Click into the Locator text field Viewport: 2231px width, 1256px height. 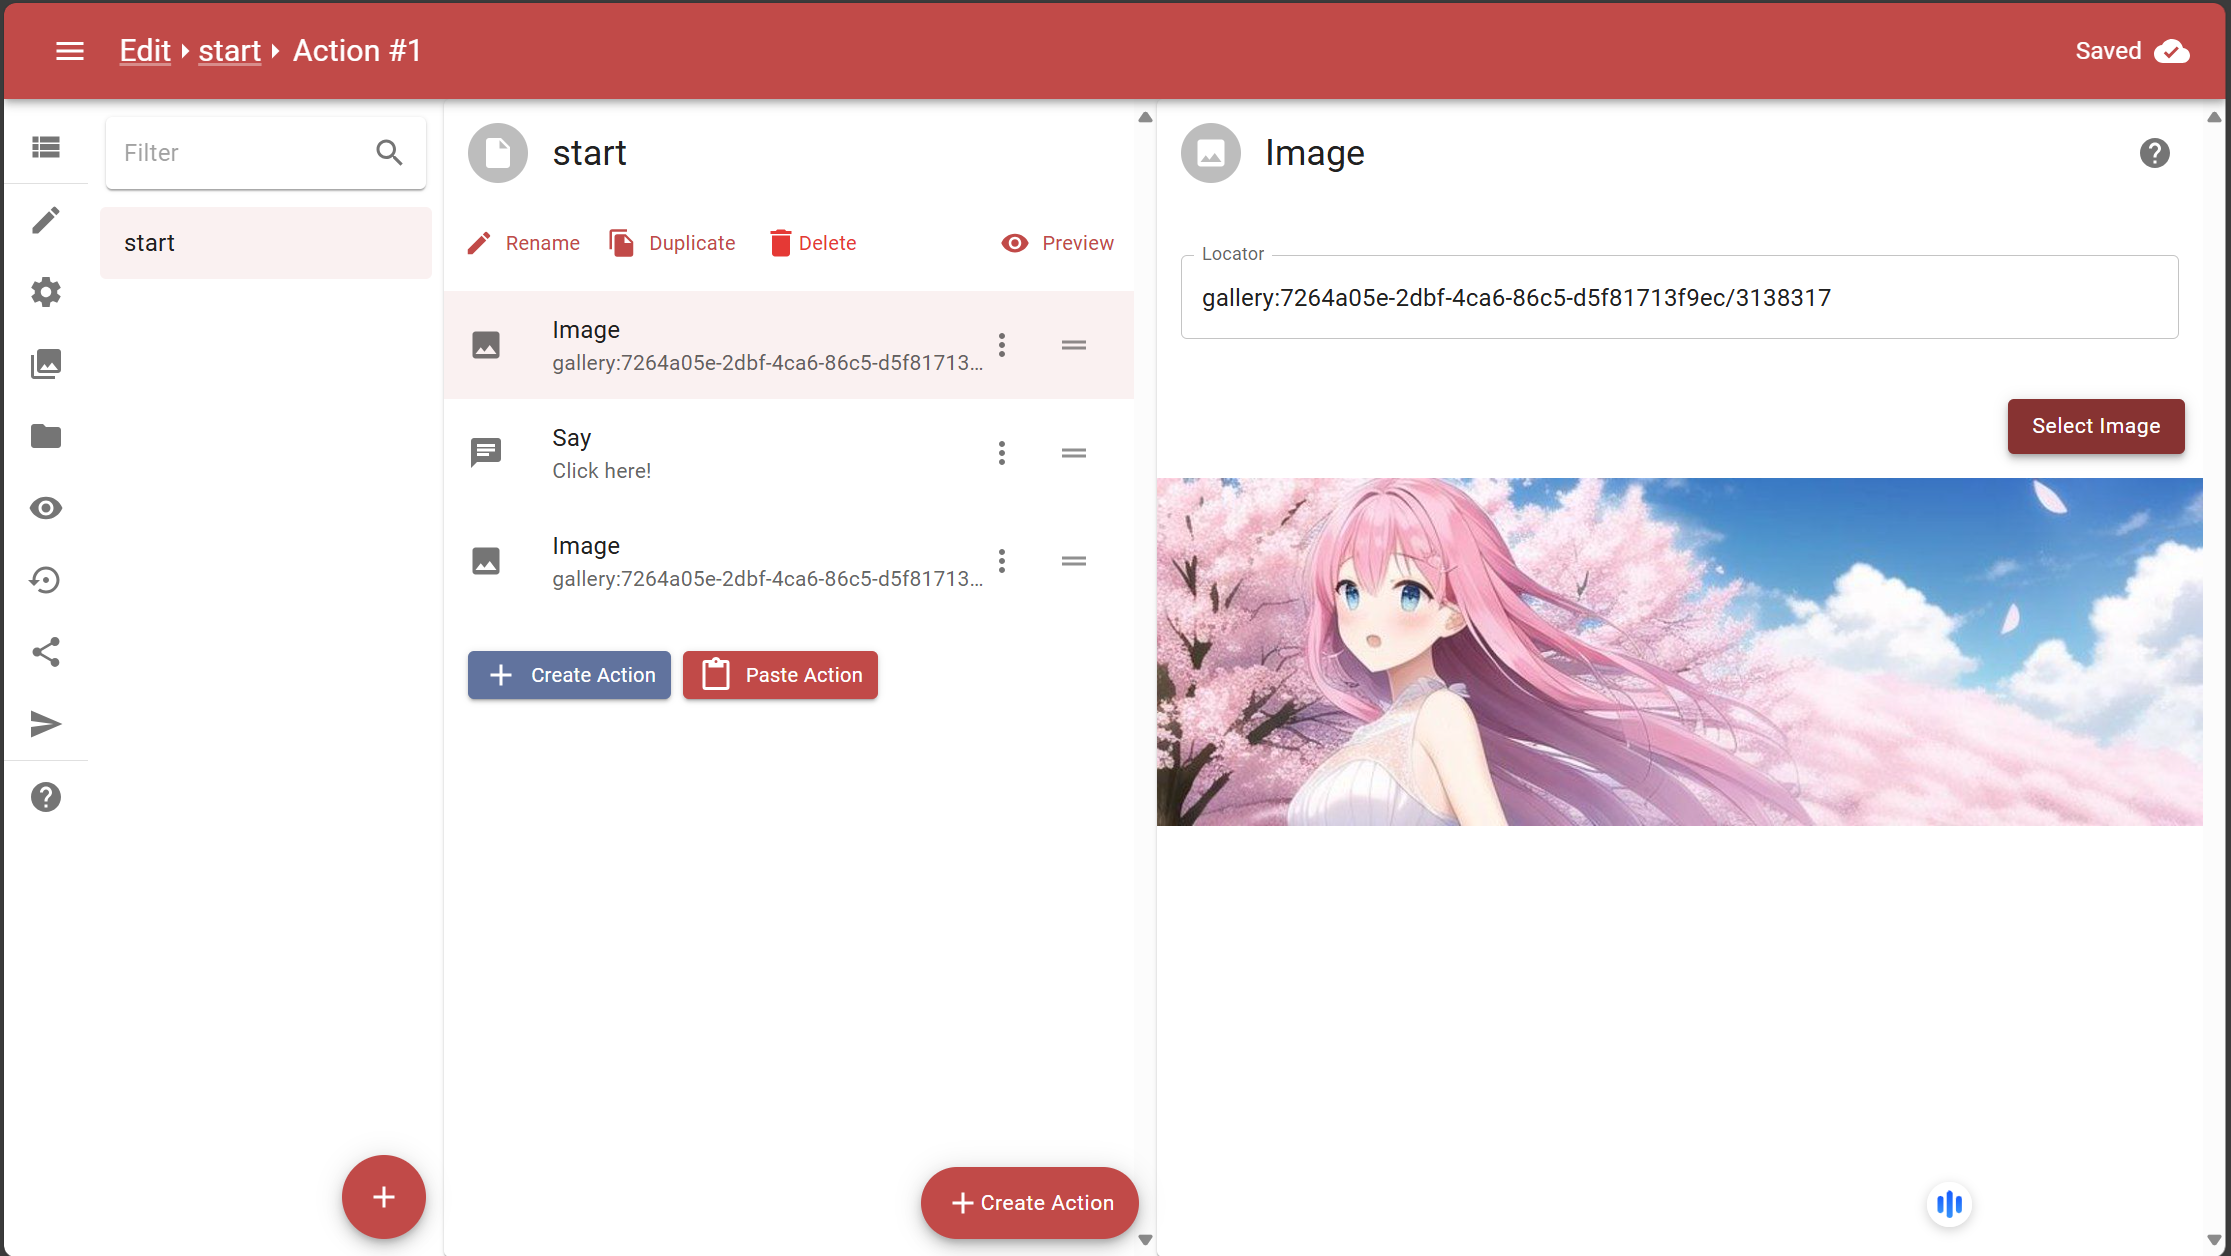1678,298
